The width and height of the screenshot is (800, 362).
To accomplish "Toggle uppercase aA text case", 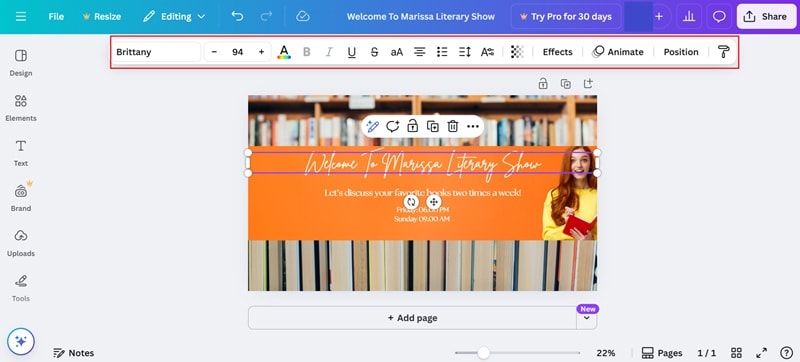I will click(x=397, y=52).
